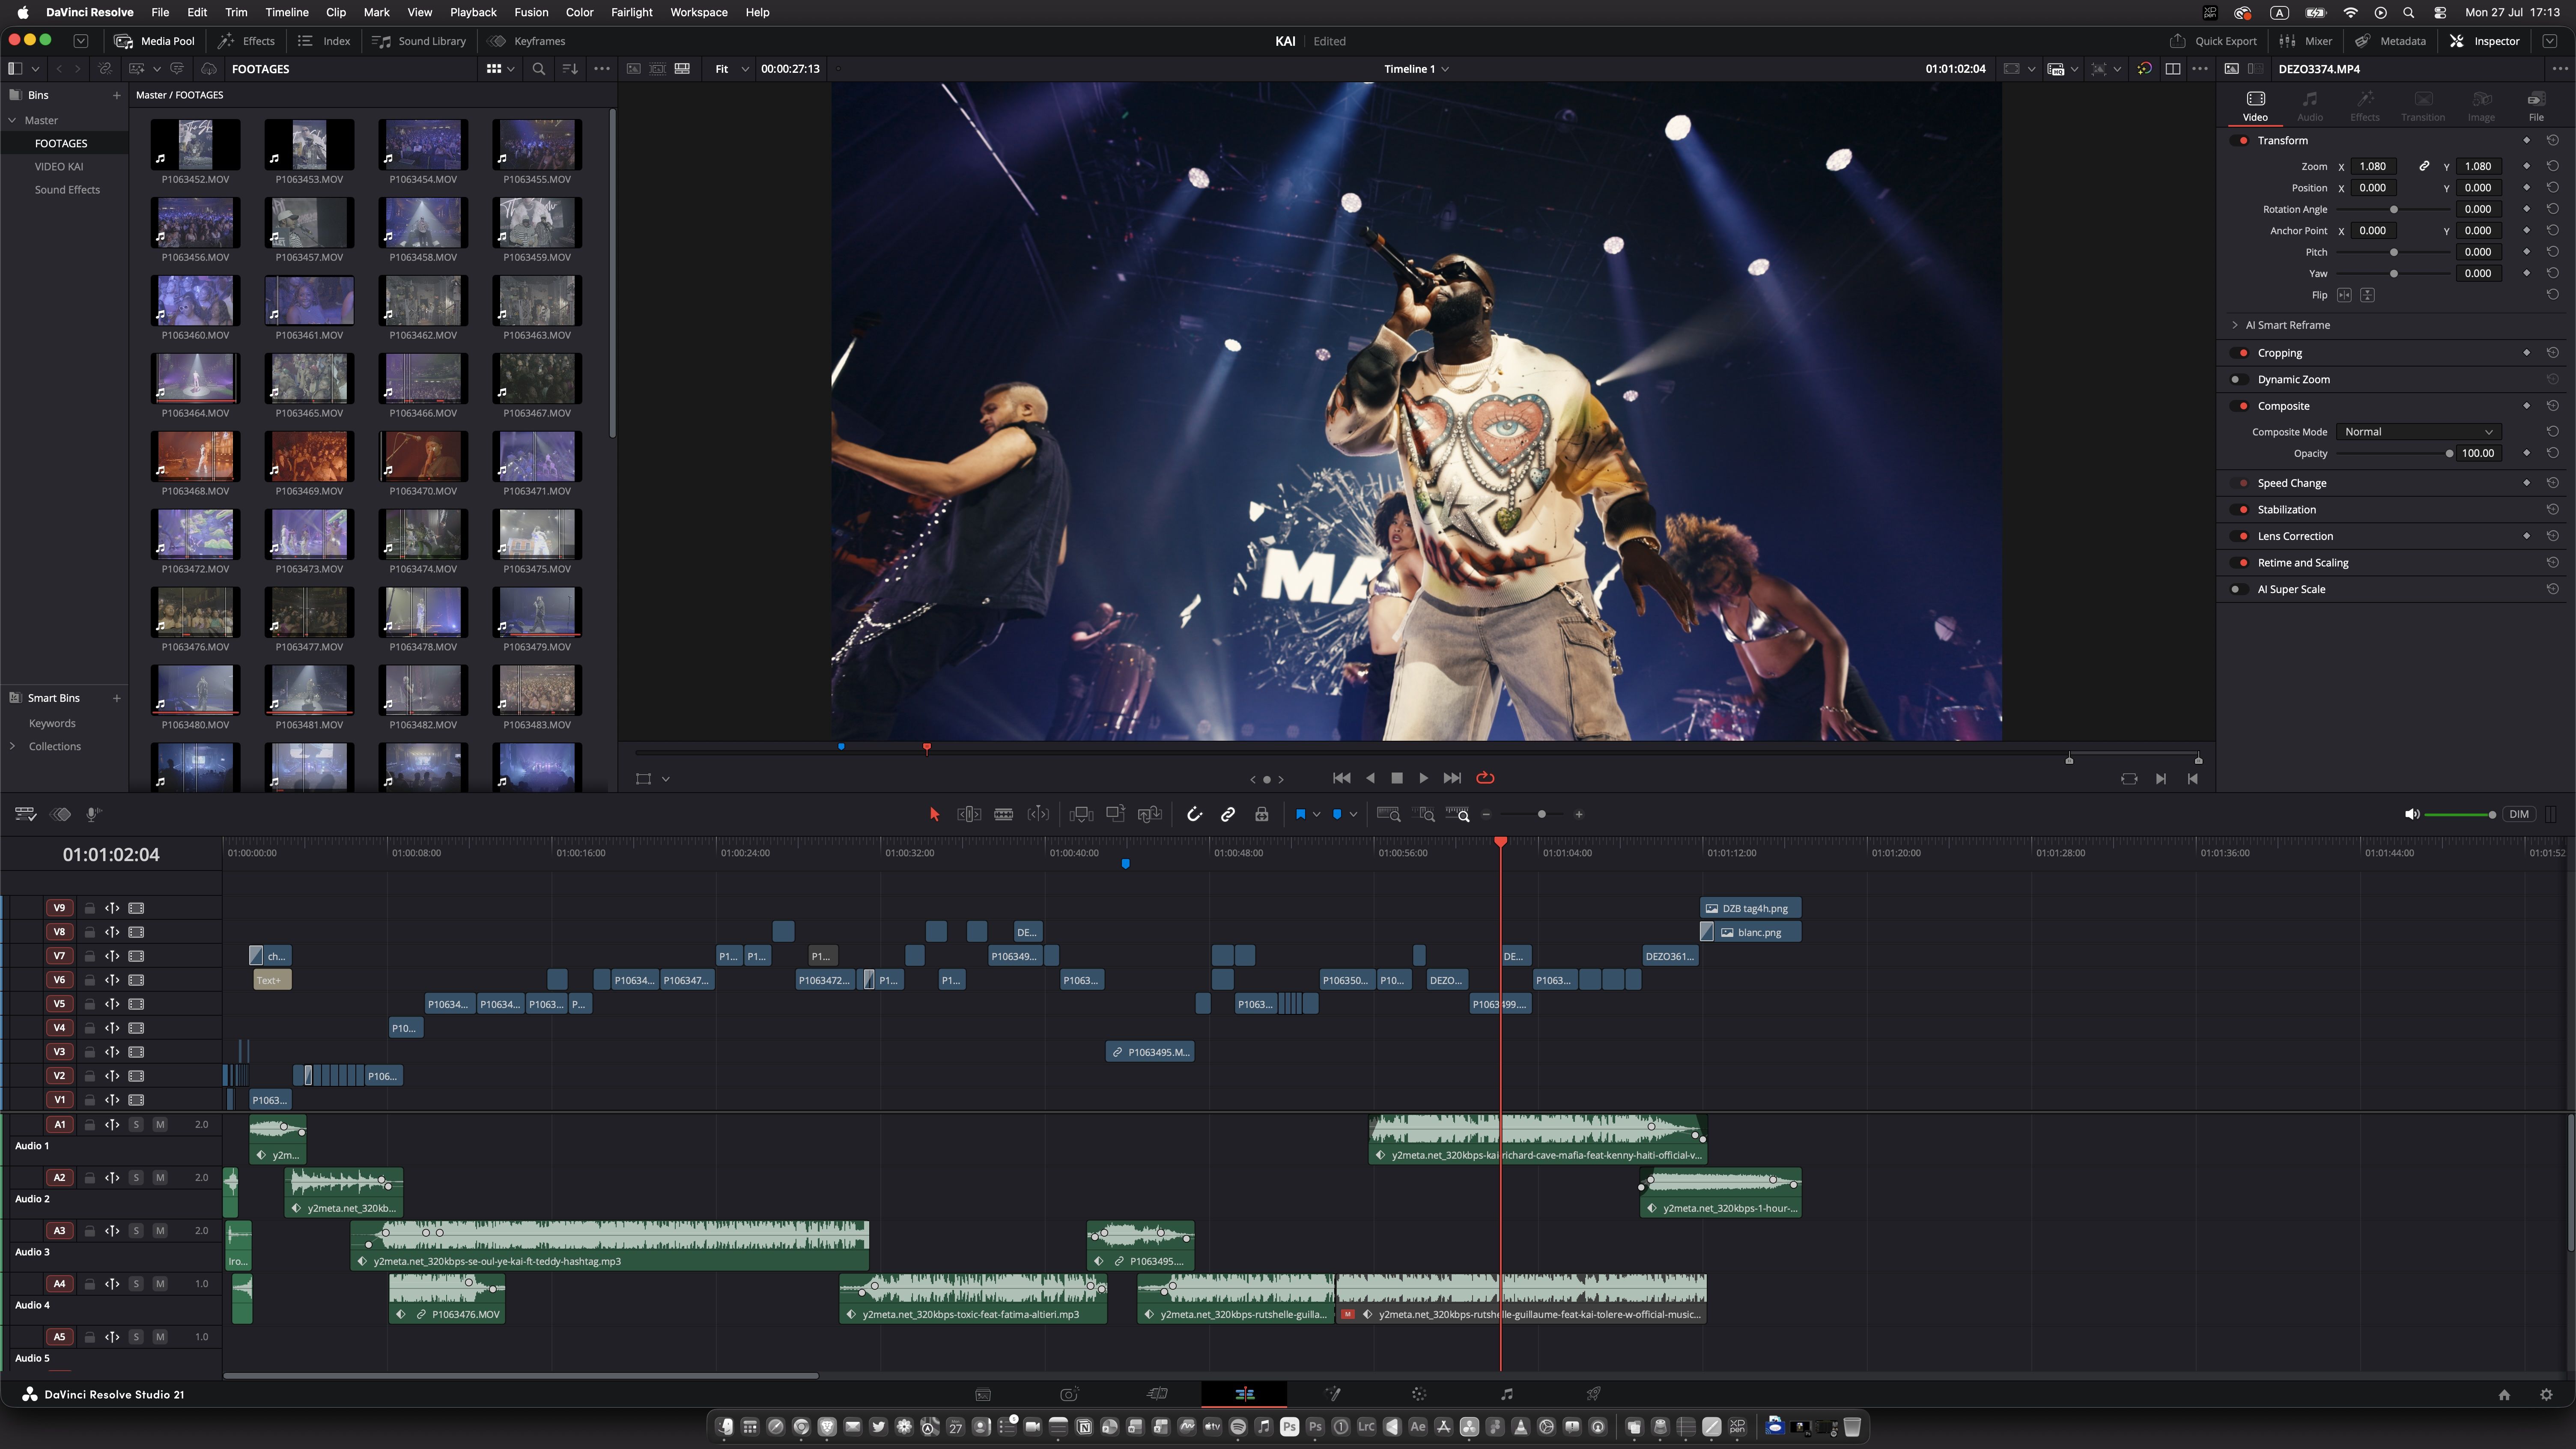The width and height of the screenshot is (2576, 1449).
Task: Open the flag color dropdown arrow
Action: (x=1317, y=814)
